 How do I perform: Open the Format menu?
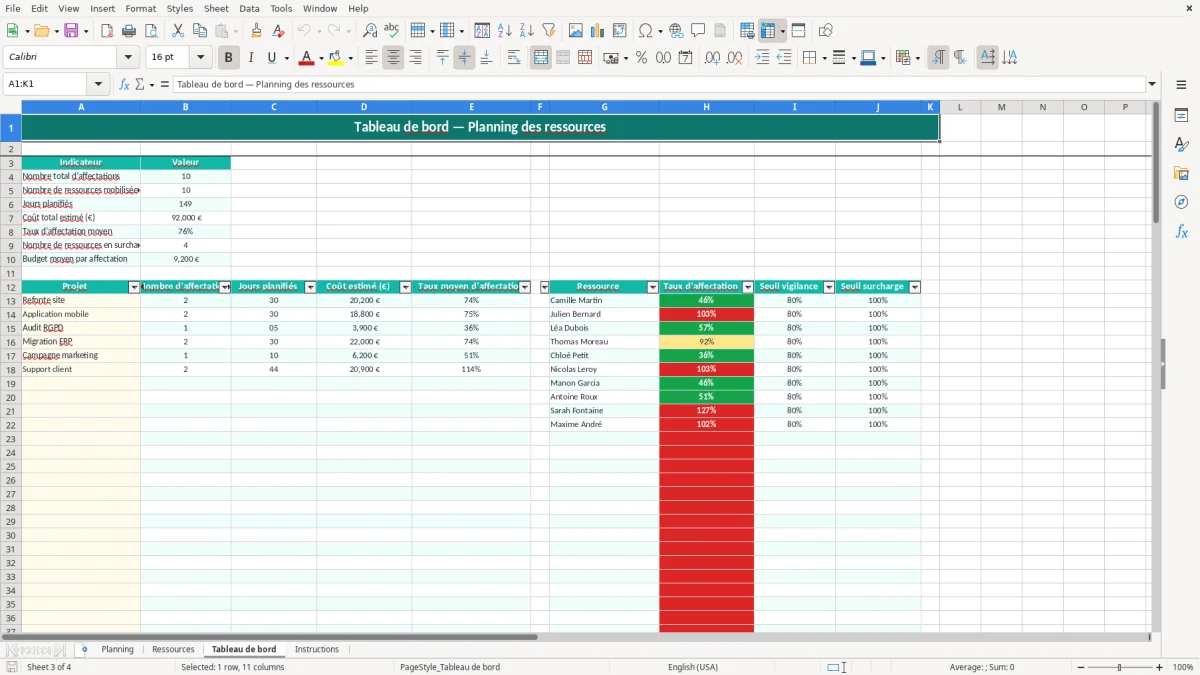(140, 8)
